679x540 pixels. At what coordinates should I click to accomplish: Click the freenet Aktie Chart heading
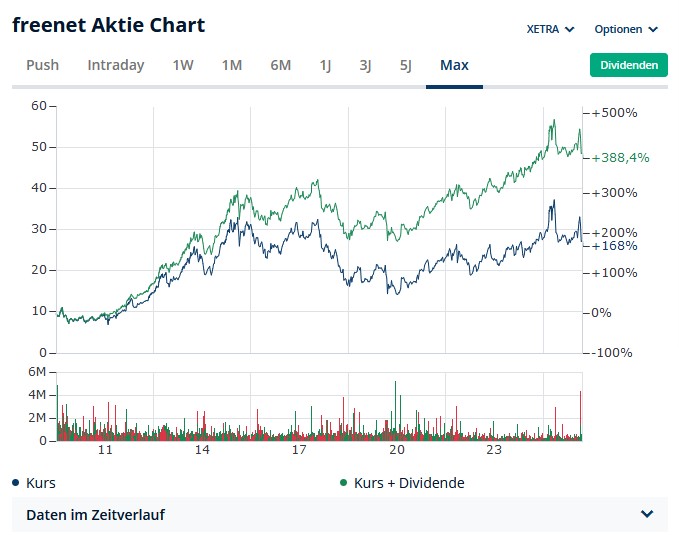109,25
